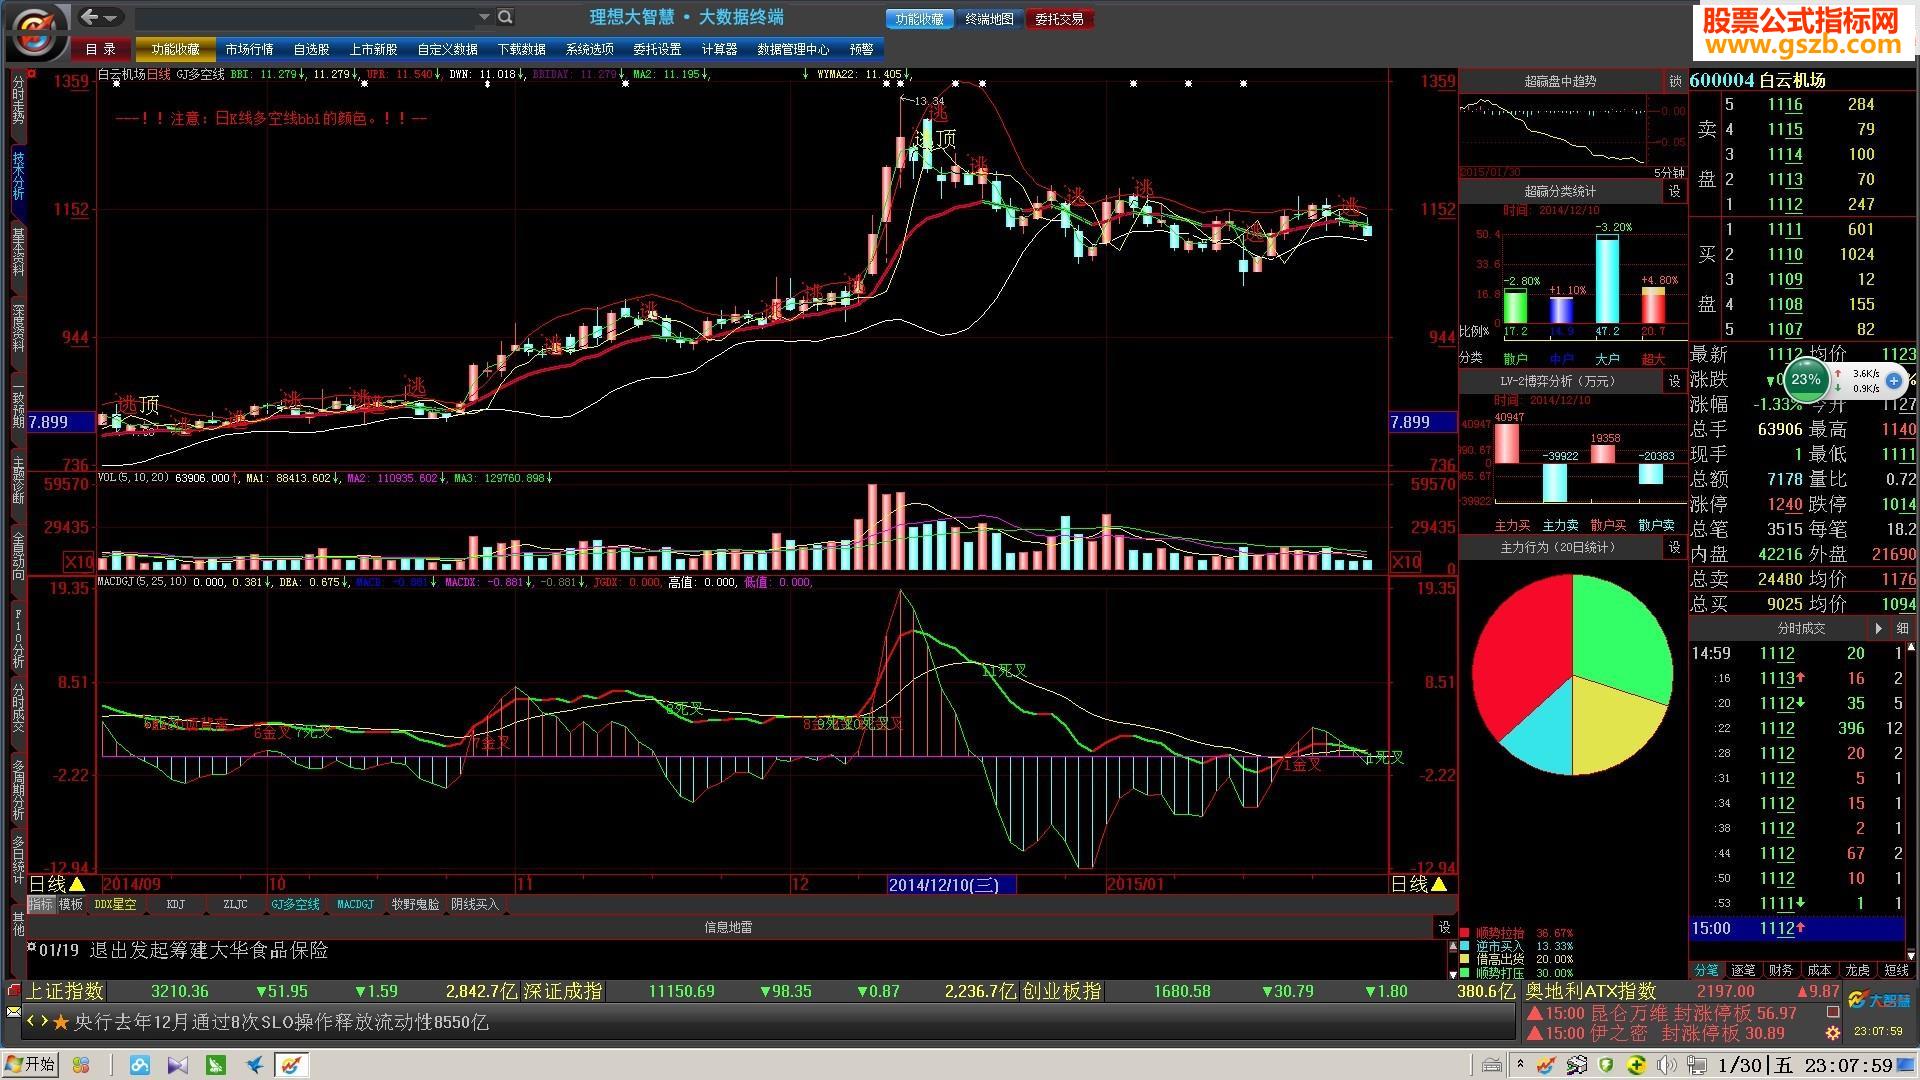1920x1080 pixels.
Task: Toggle the 指标 indicator mode button
Action: tap(41, 904)
